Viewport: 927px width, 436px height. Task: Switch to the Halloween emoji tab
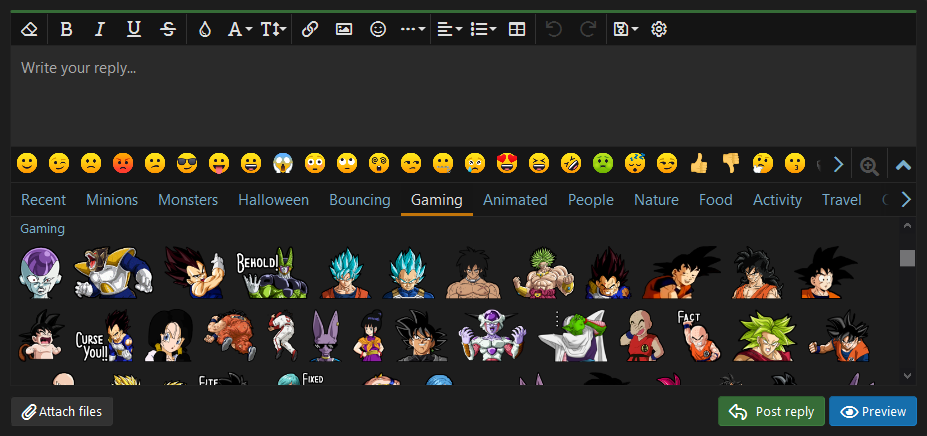273,200
